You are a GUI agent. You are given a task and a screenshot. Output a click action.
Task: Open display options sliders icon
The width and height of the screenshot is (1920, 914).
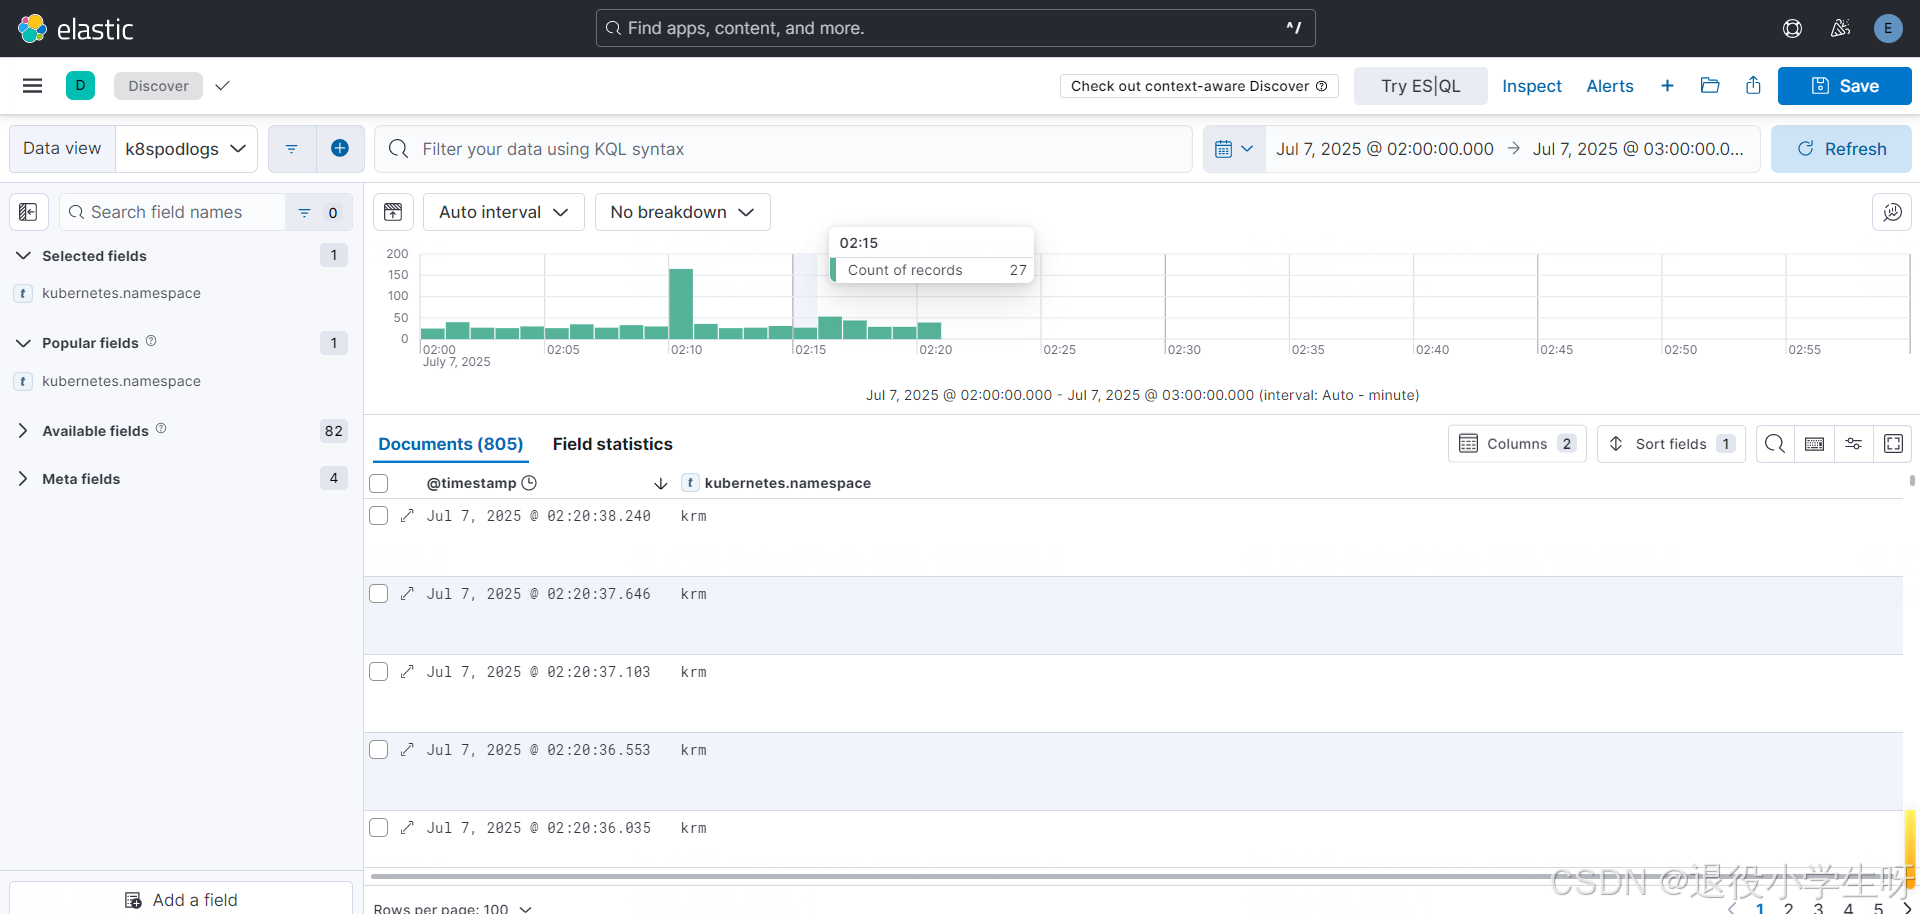coord(1853,444)
